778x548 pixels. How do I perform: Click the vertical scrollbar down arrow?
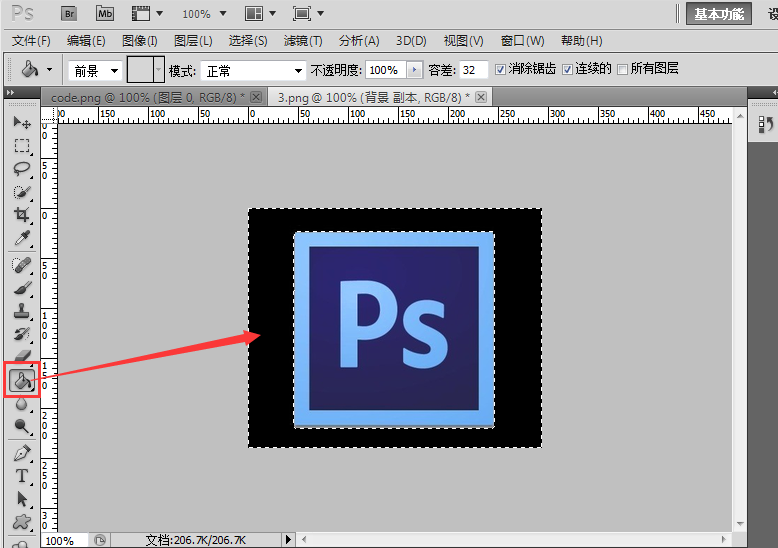click(740, 524)
